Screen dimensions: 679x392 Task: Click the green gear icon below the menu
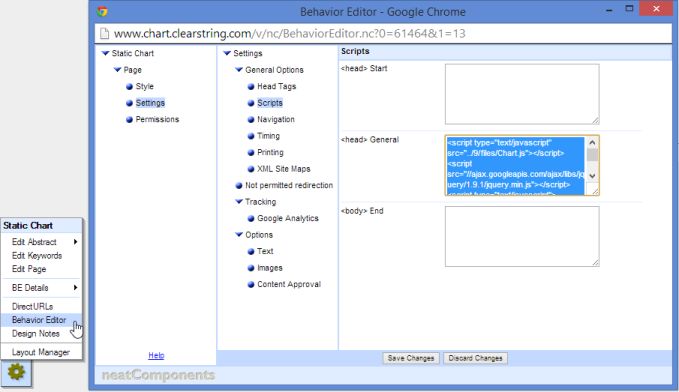point(16,372)
